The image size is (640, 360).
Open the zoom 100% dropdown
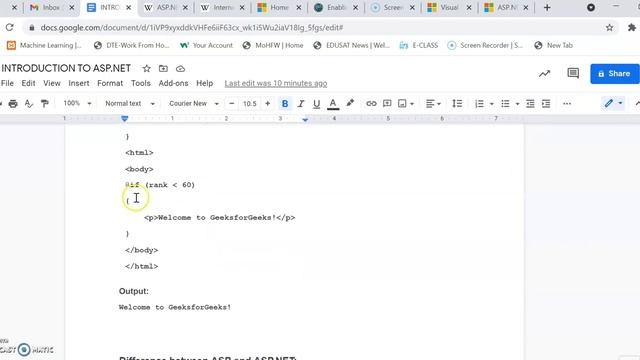[x=77, y=103]
